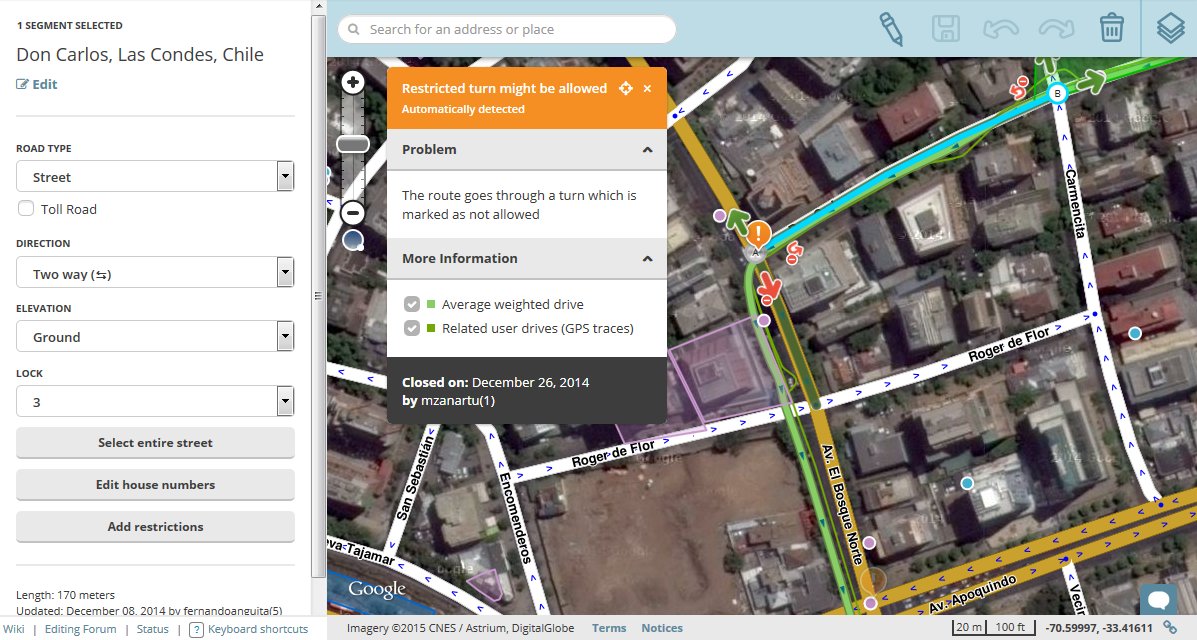Select the pencil draw tool
Screen dimensions: 1197x640
890,29
